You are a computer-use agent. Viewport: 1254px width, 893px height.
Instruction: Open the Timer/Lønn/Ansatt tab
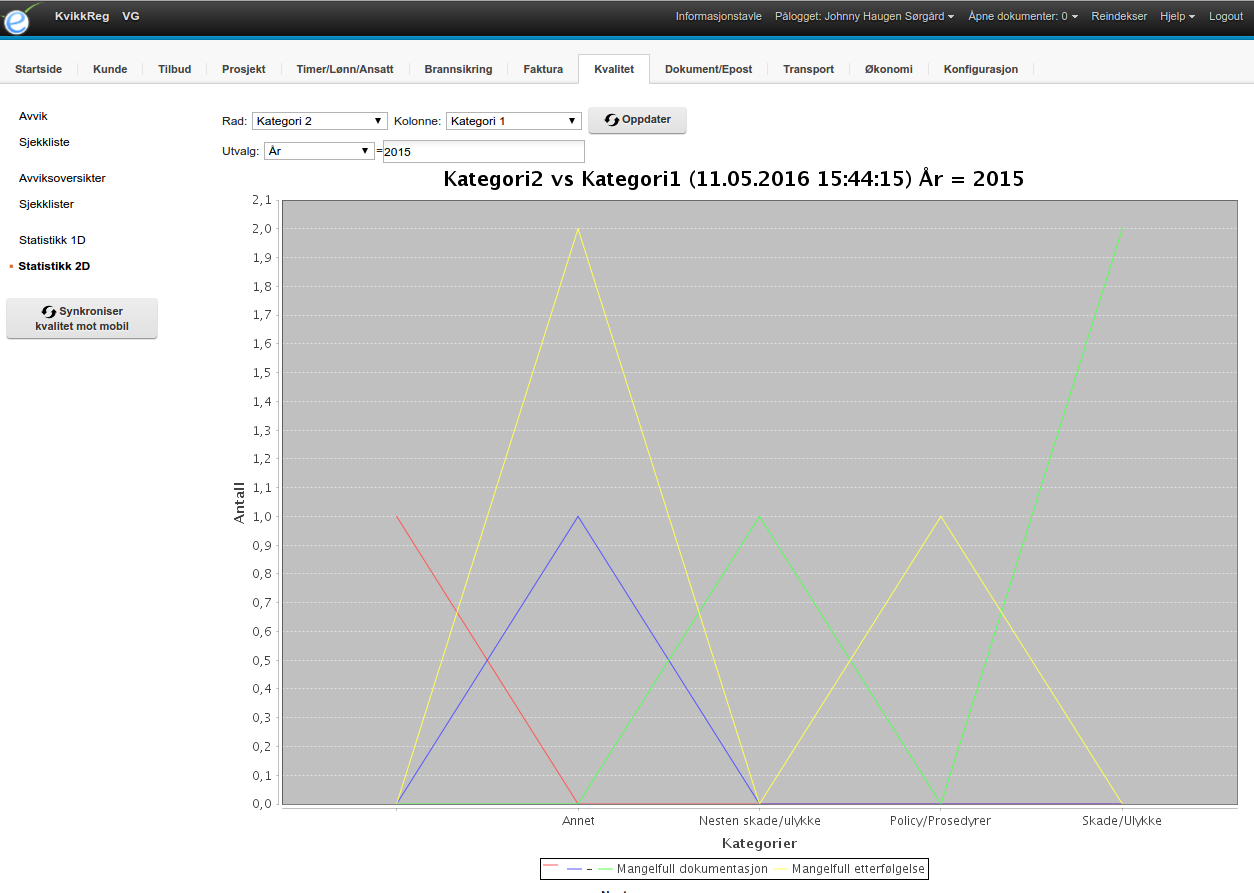point(345,69)
